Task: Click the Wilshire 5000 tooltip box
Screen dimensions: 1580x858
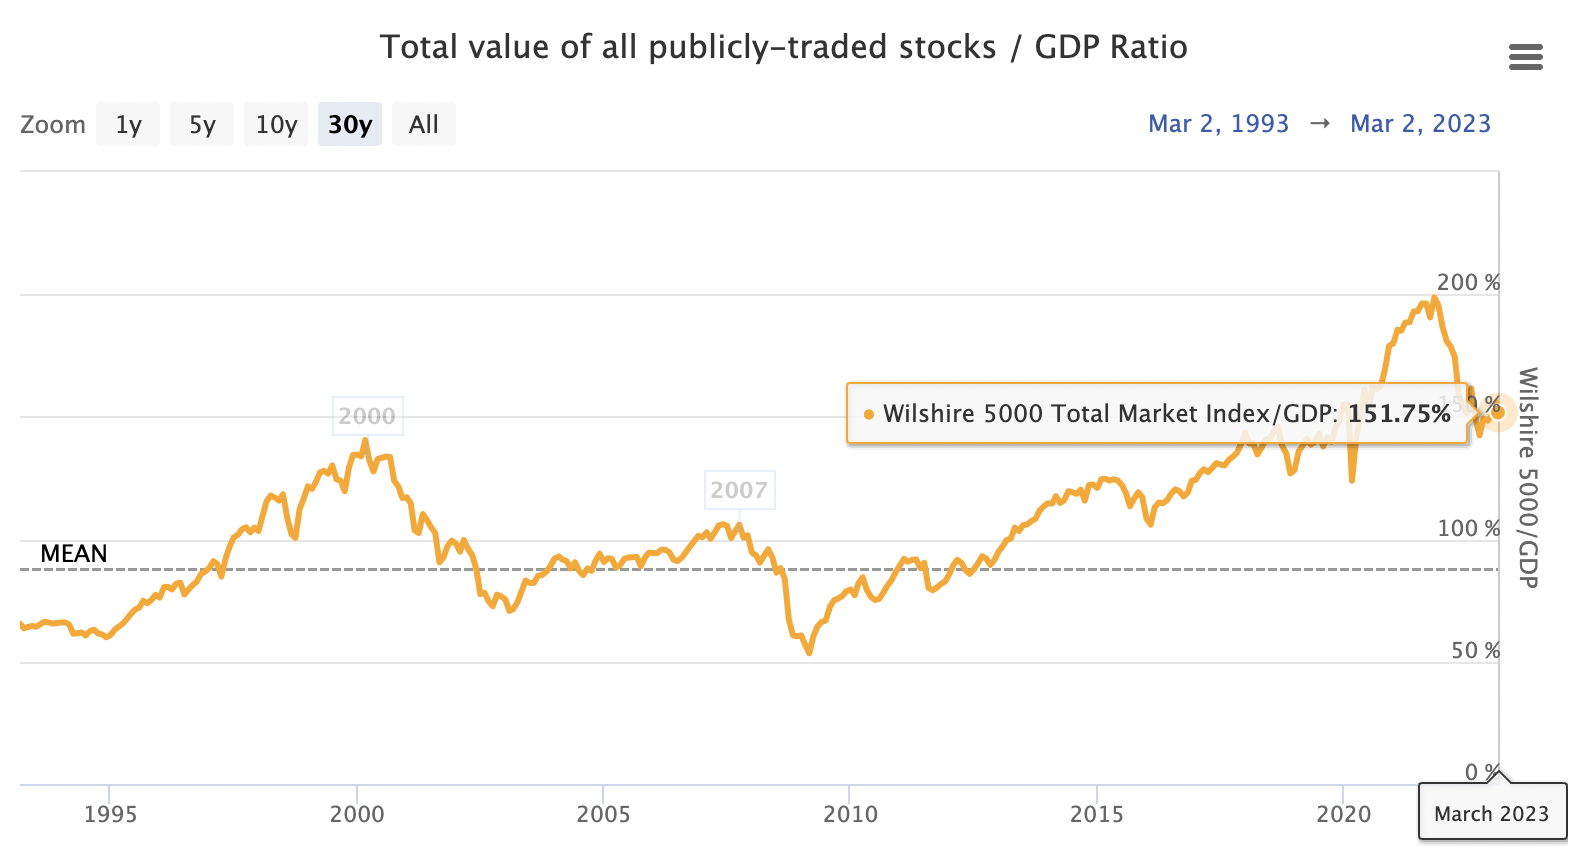Action: click(x=1156, y=414)
